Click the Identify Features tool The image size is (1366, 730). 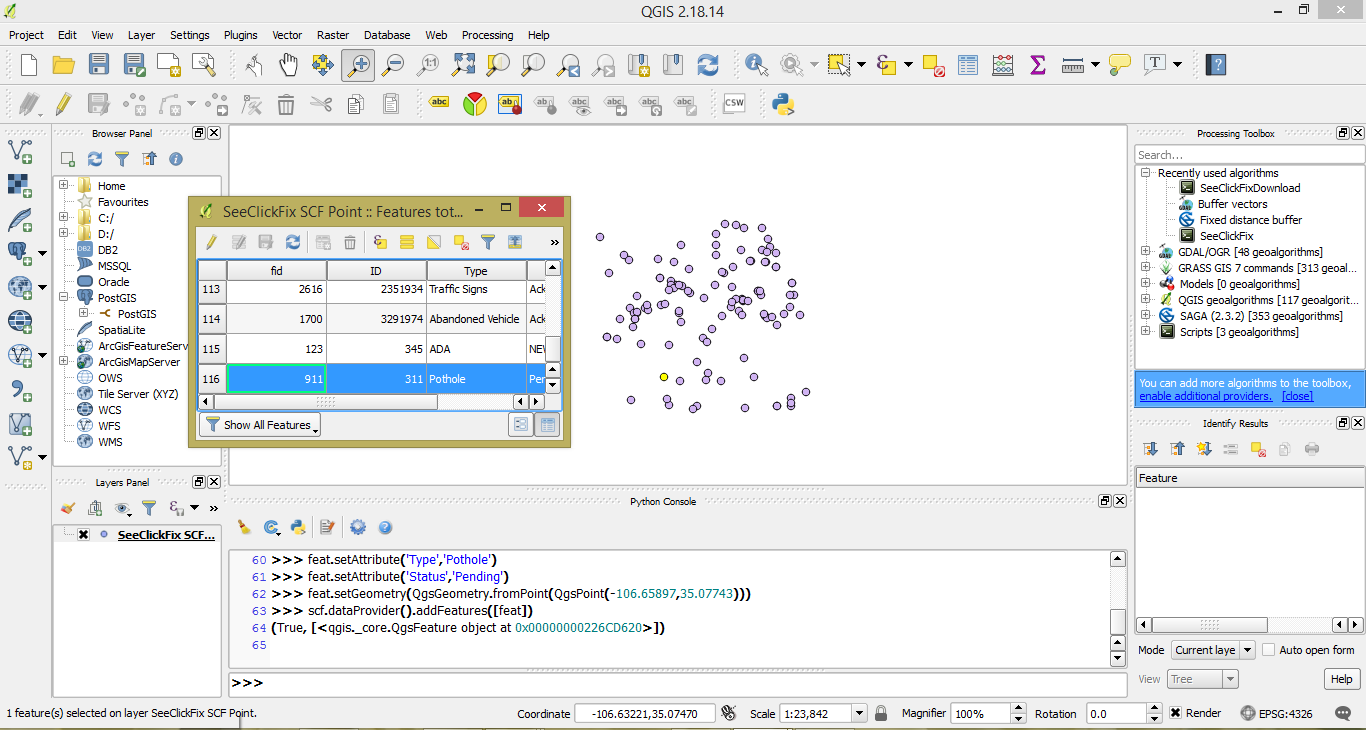(756, 65)
